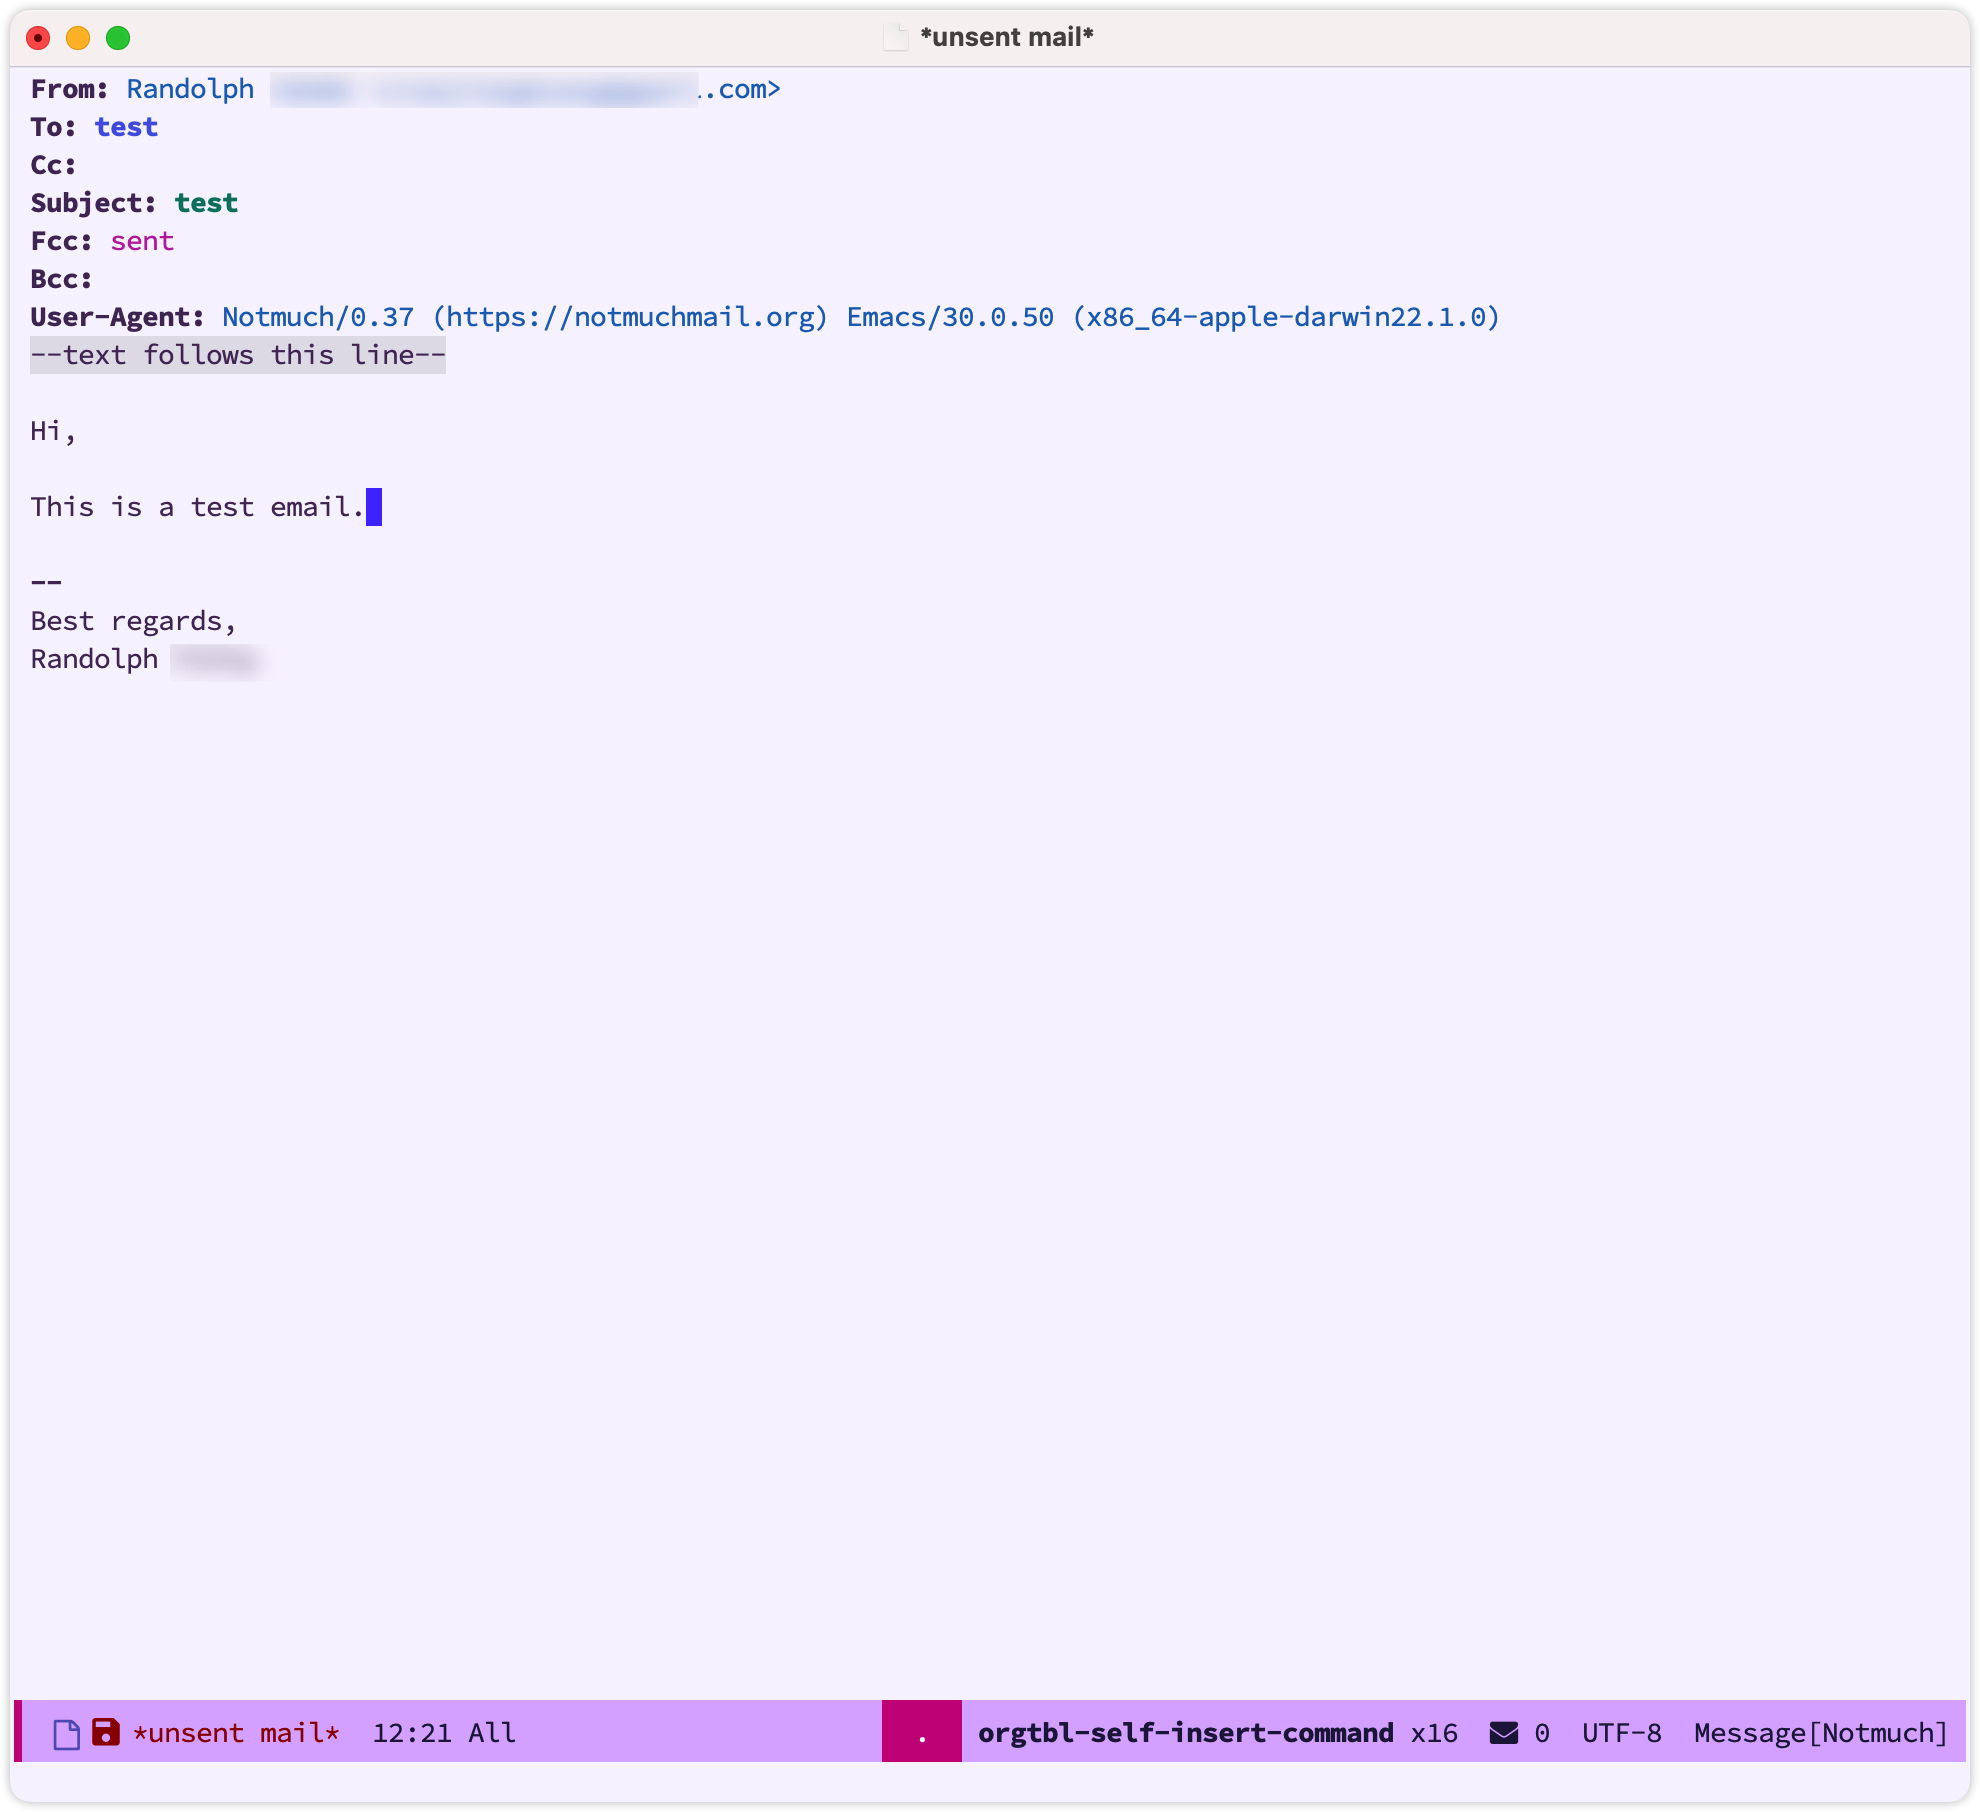The width and height of the screenshot is (1980, 1812).
Task: Click the buffer name *unsent mail* in mode line
Action: (x=236, y=1733)
